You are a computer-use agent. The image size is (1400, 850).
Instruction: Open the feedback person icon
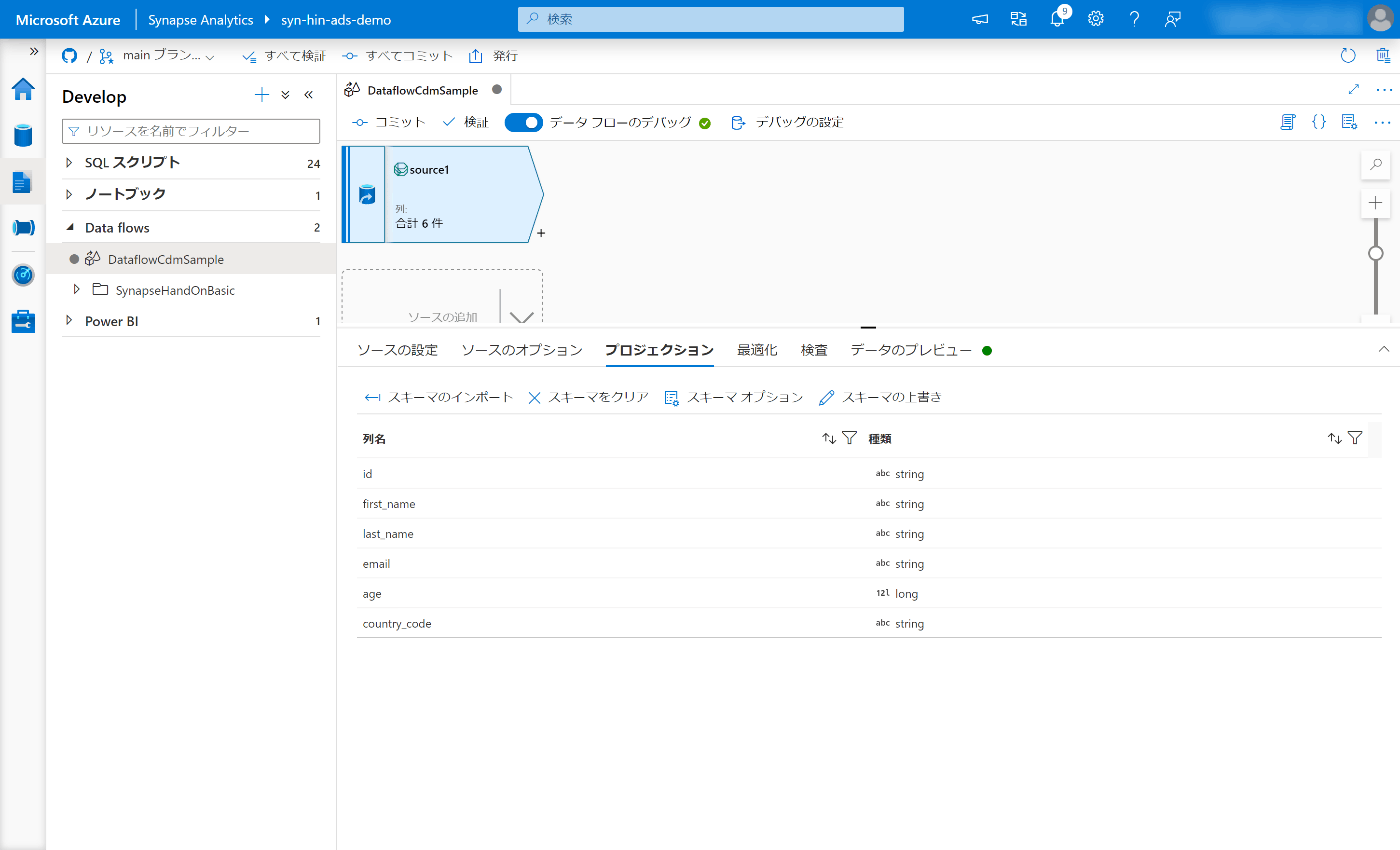tap(1174, 19)
